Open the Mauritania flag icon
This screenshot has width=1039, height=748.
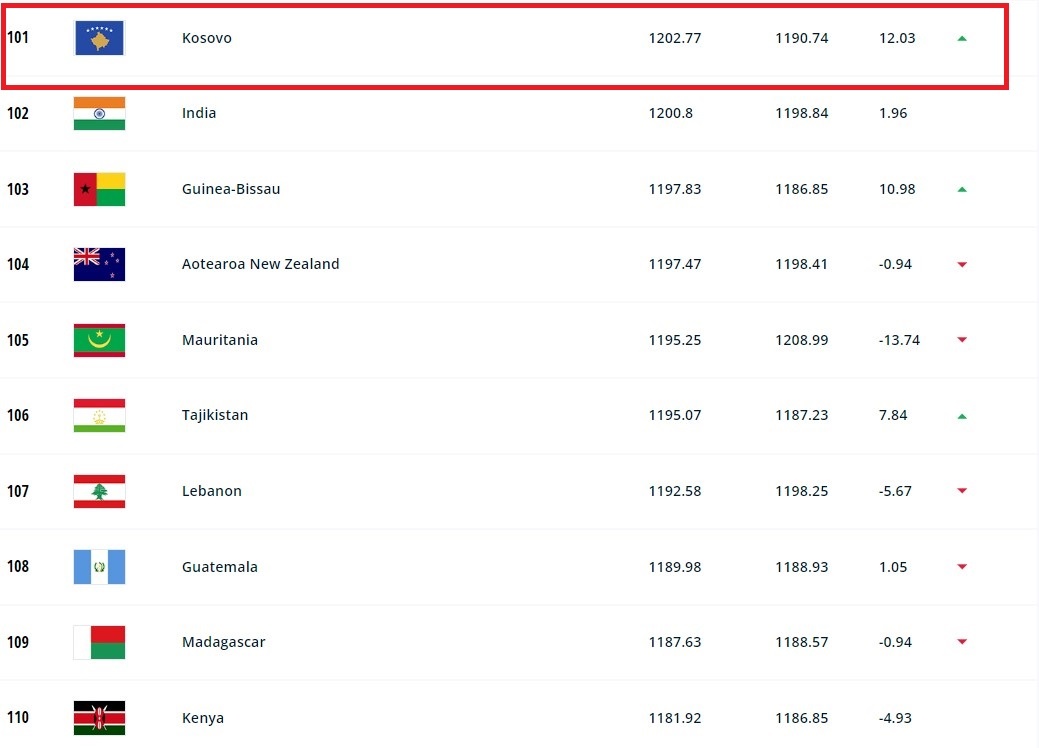99,340
